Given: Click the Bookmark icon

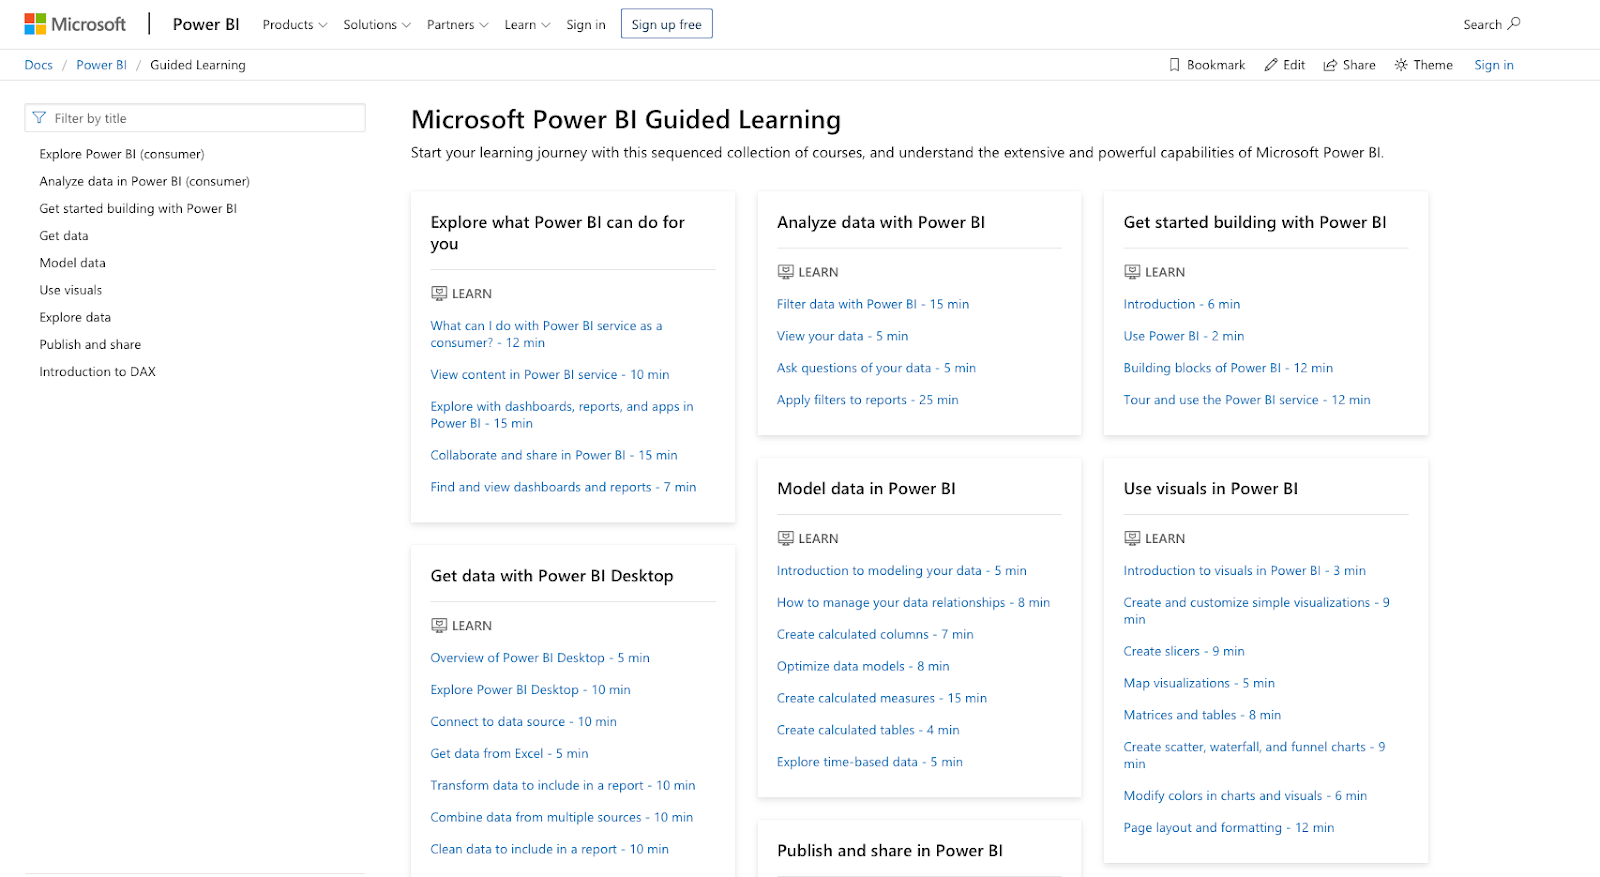Looking at the screenshot, I should pos(1175,65).
